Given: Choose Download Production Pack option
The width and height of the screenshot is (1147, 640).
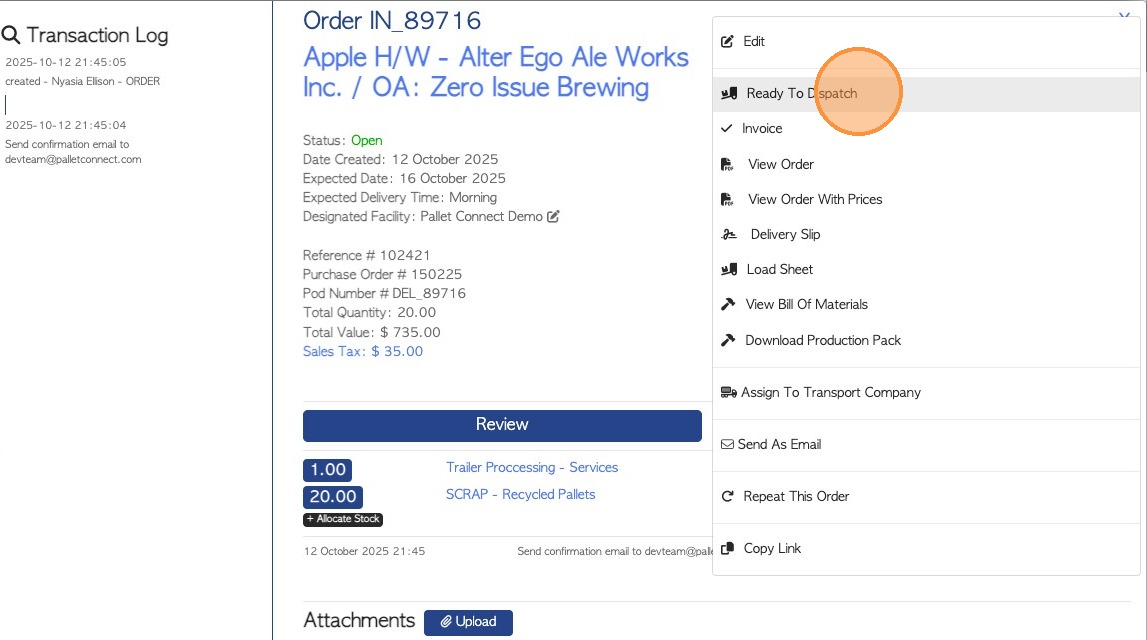Looking at the screenshot, I should pos(822,341).
